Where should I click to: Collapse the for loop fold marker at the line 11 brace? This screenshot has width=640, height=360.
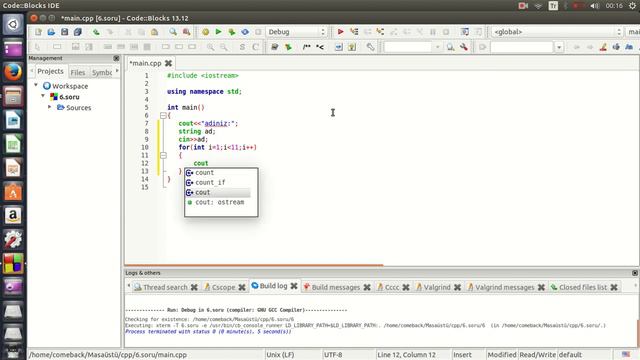(x=163, y=155)
